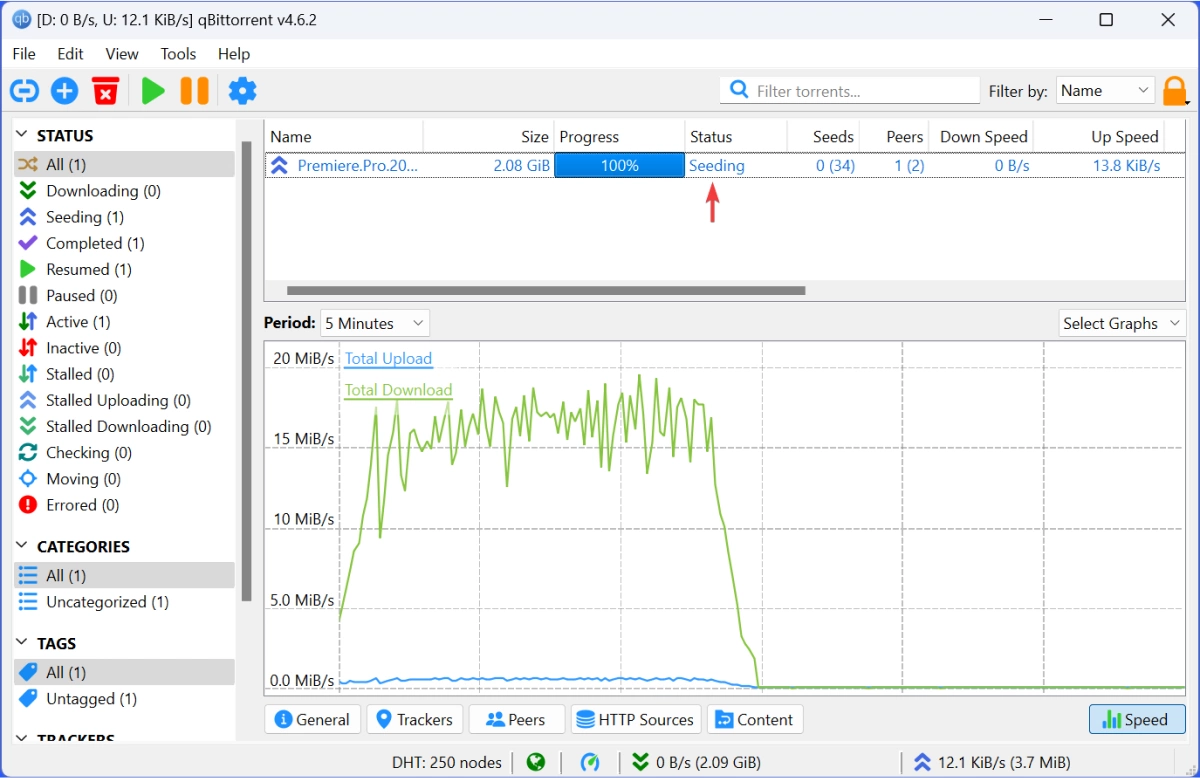Collapse the TAGS section
This screenshot has width=1200, height=778.
tap(22, 643)
